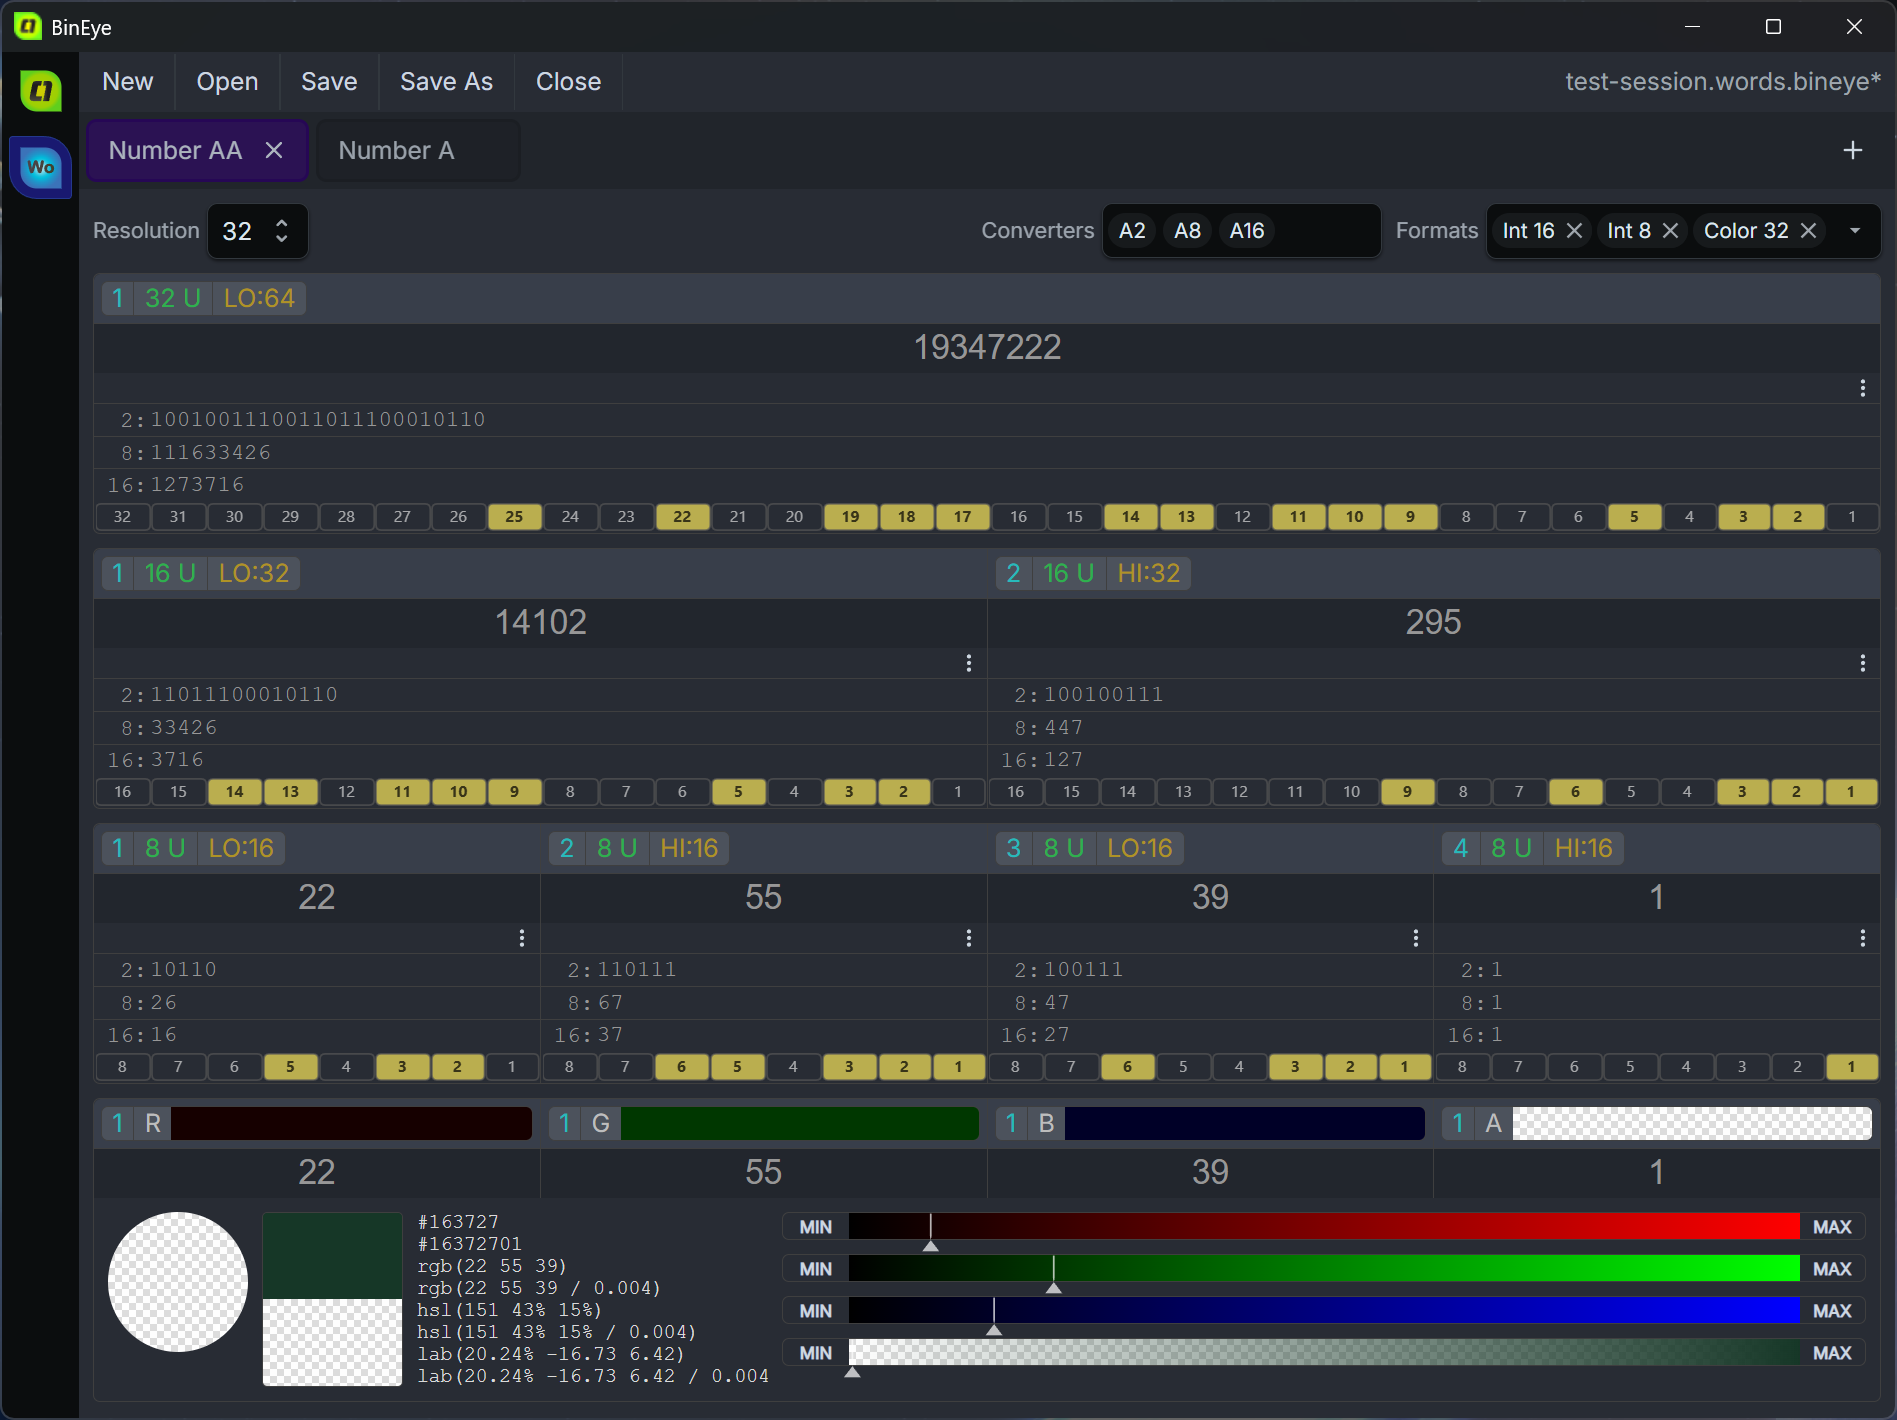Viewport: 1897px width, 1420px height.
Task: Open options menu for 14102 value
Action: (968, 663)
